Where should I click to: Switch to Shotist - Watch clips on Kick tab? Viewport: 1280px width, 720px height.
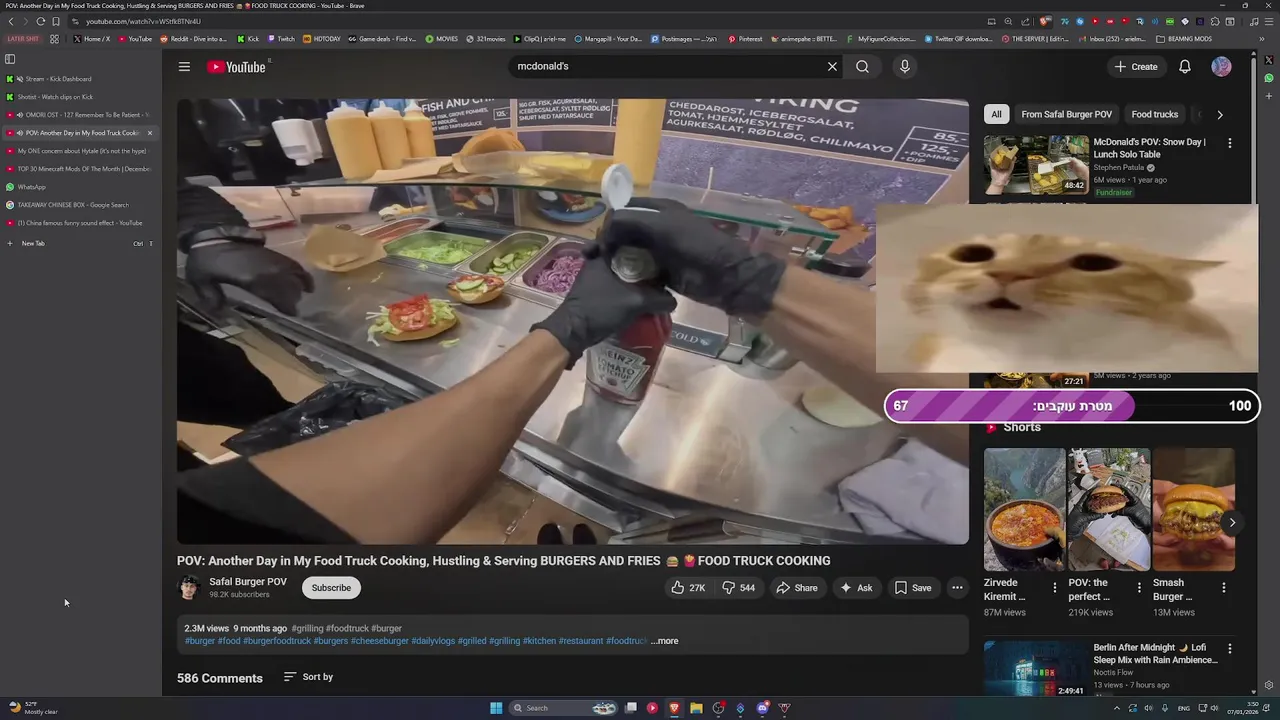[x=80, y=97]
